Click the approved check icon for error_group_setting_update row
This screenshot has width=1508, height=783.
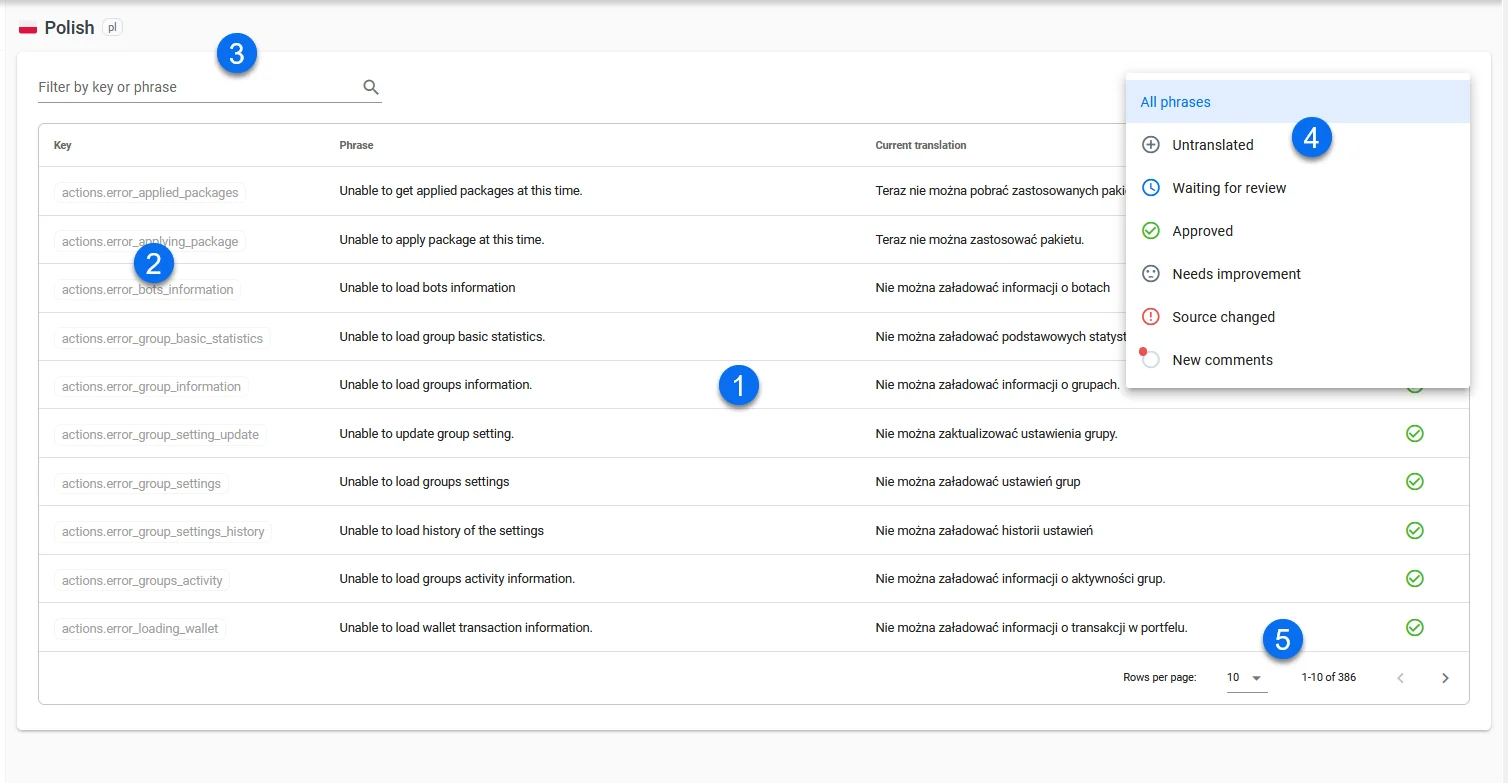click(1415, 434)
